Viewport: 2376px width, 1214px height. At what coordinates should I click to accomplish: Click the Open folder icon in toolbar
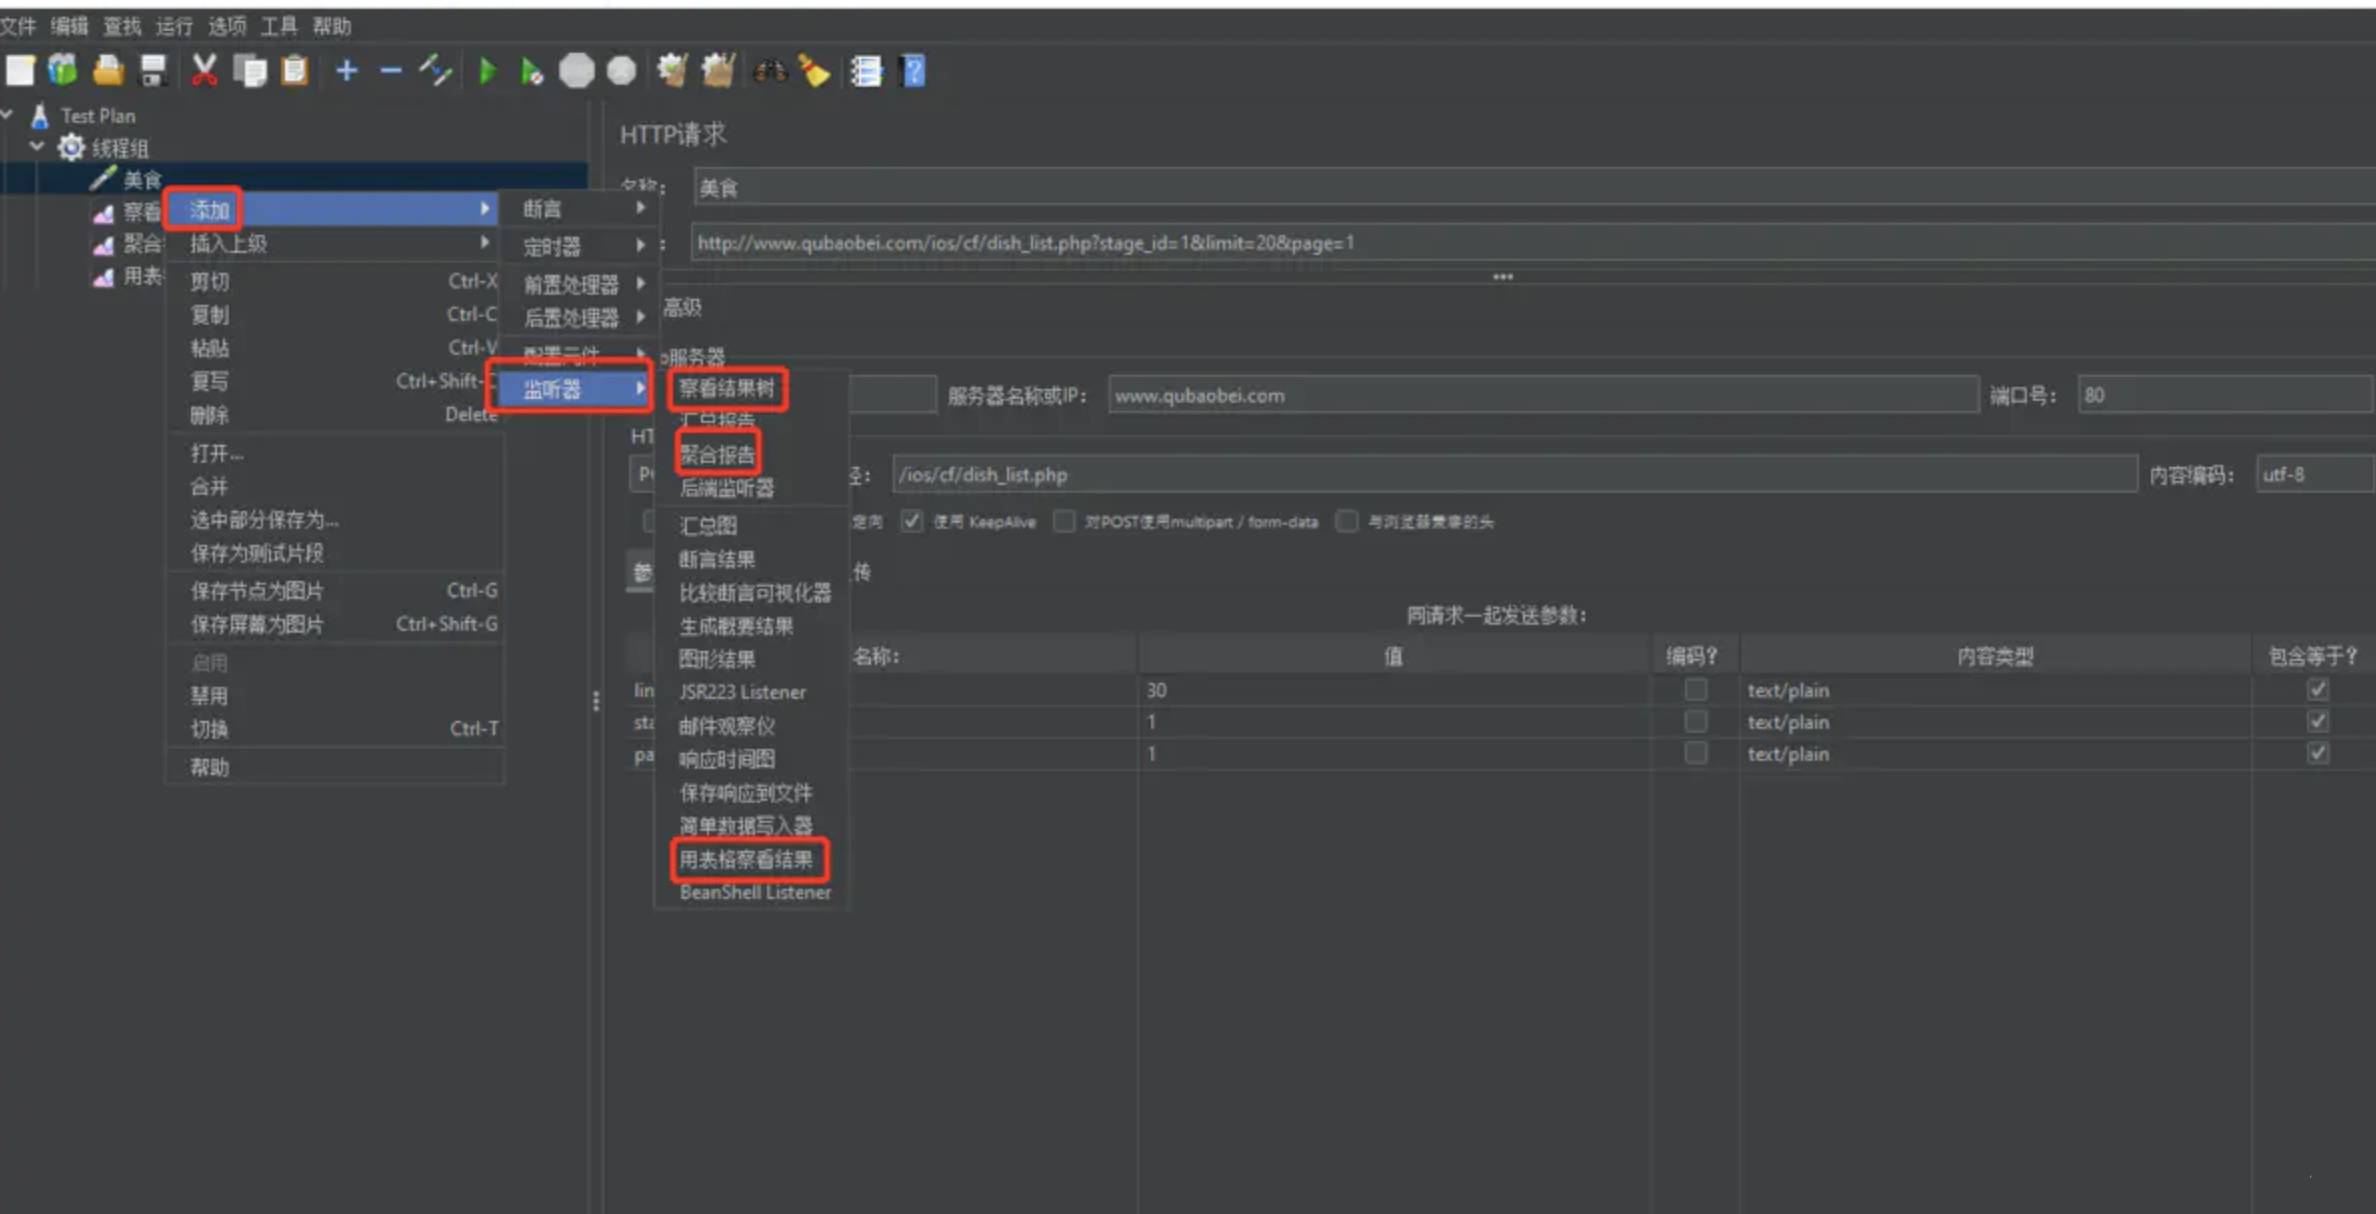pos(108,71)
